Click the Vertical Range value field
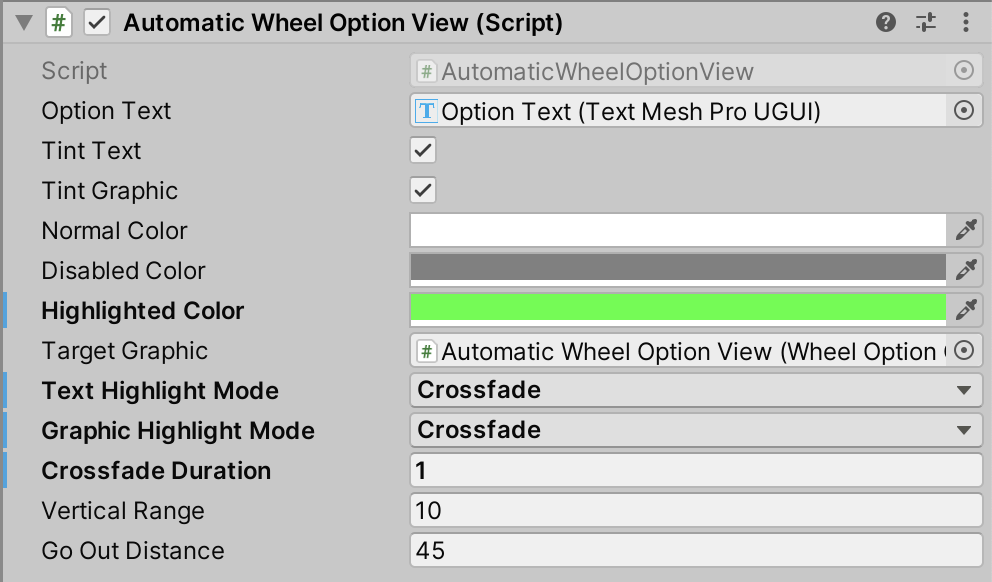 pos(696,511)
